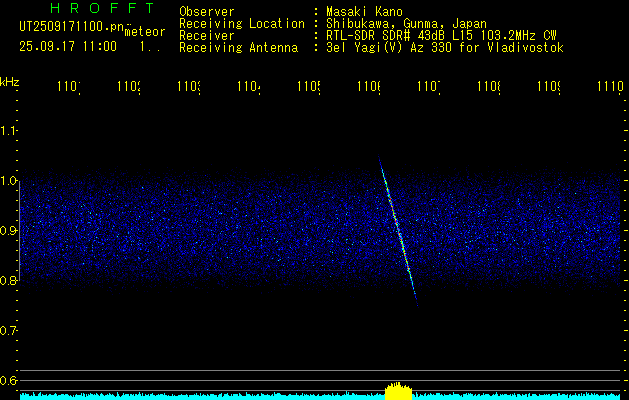Click the first 110 time tick label

(x=67, y=88)
